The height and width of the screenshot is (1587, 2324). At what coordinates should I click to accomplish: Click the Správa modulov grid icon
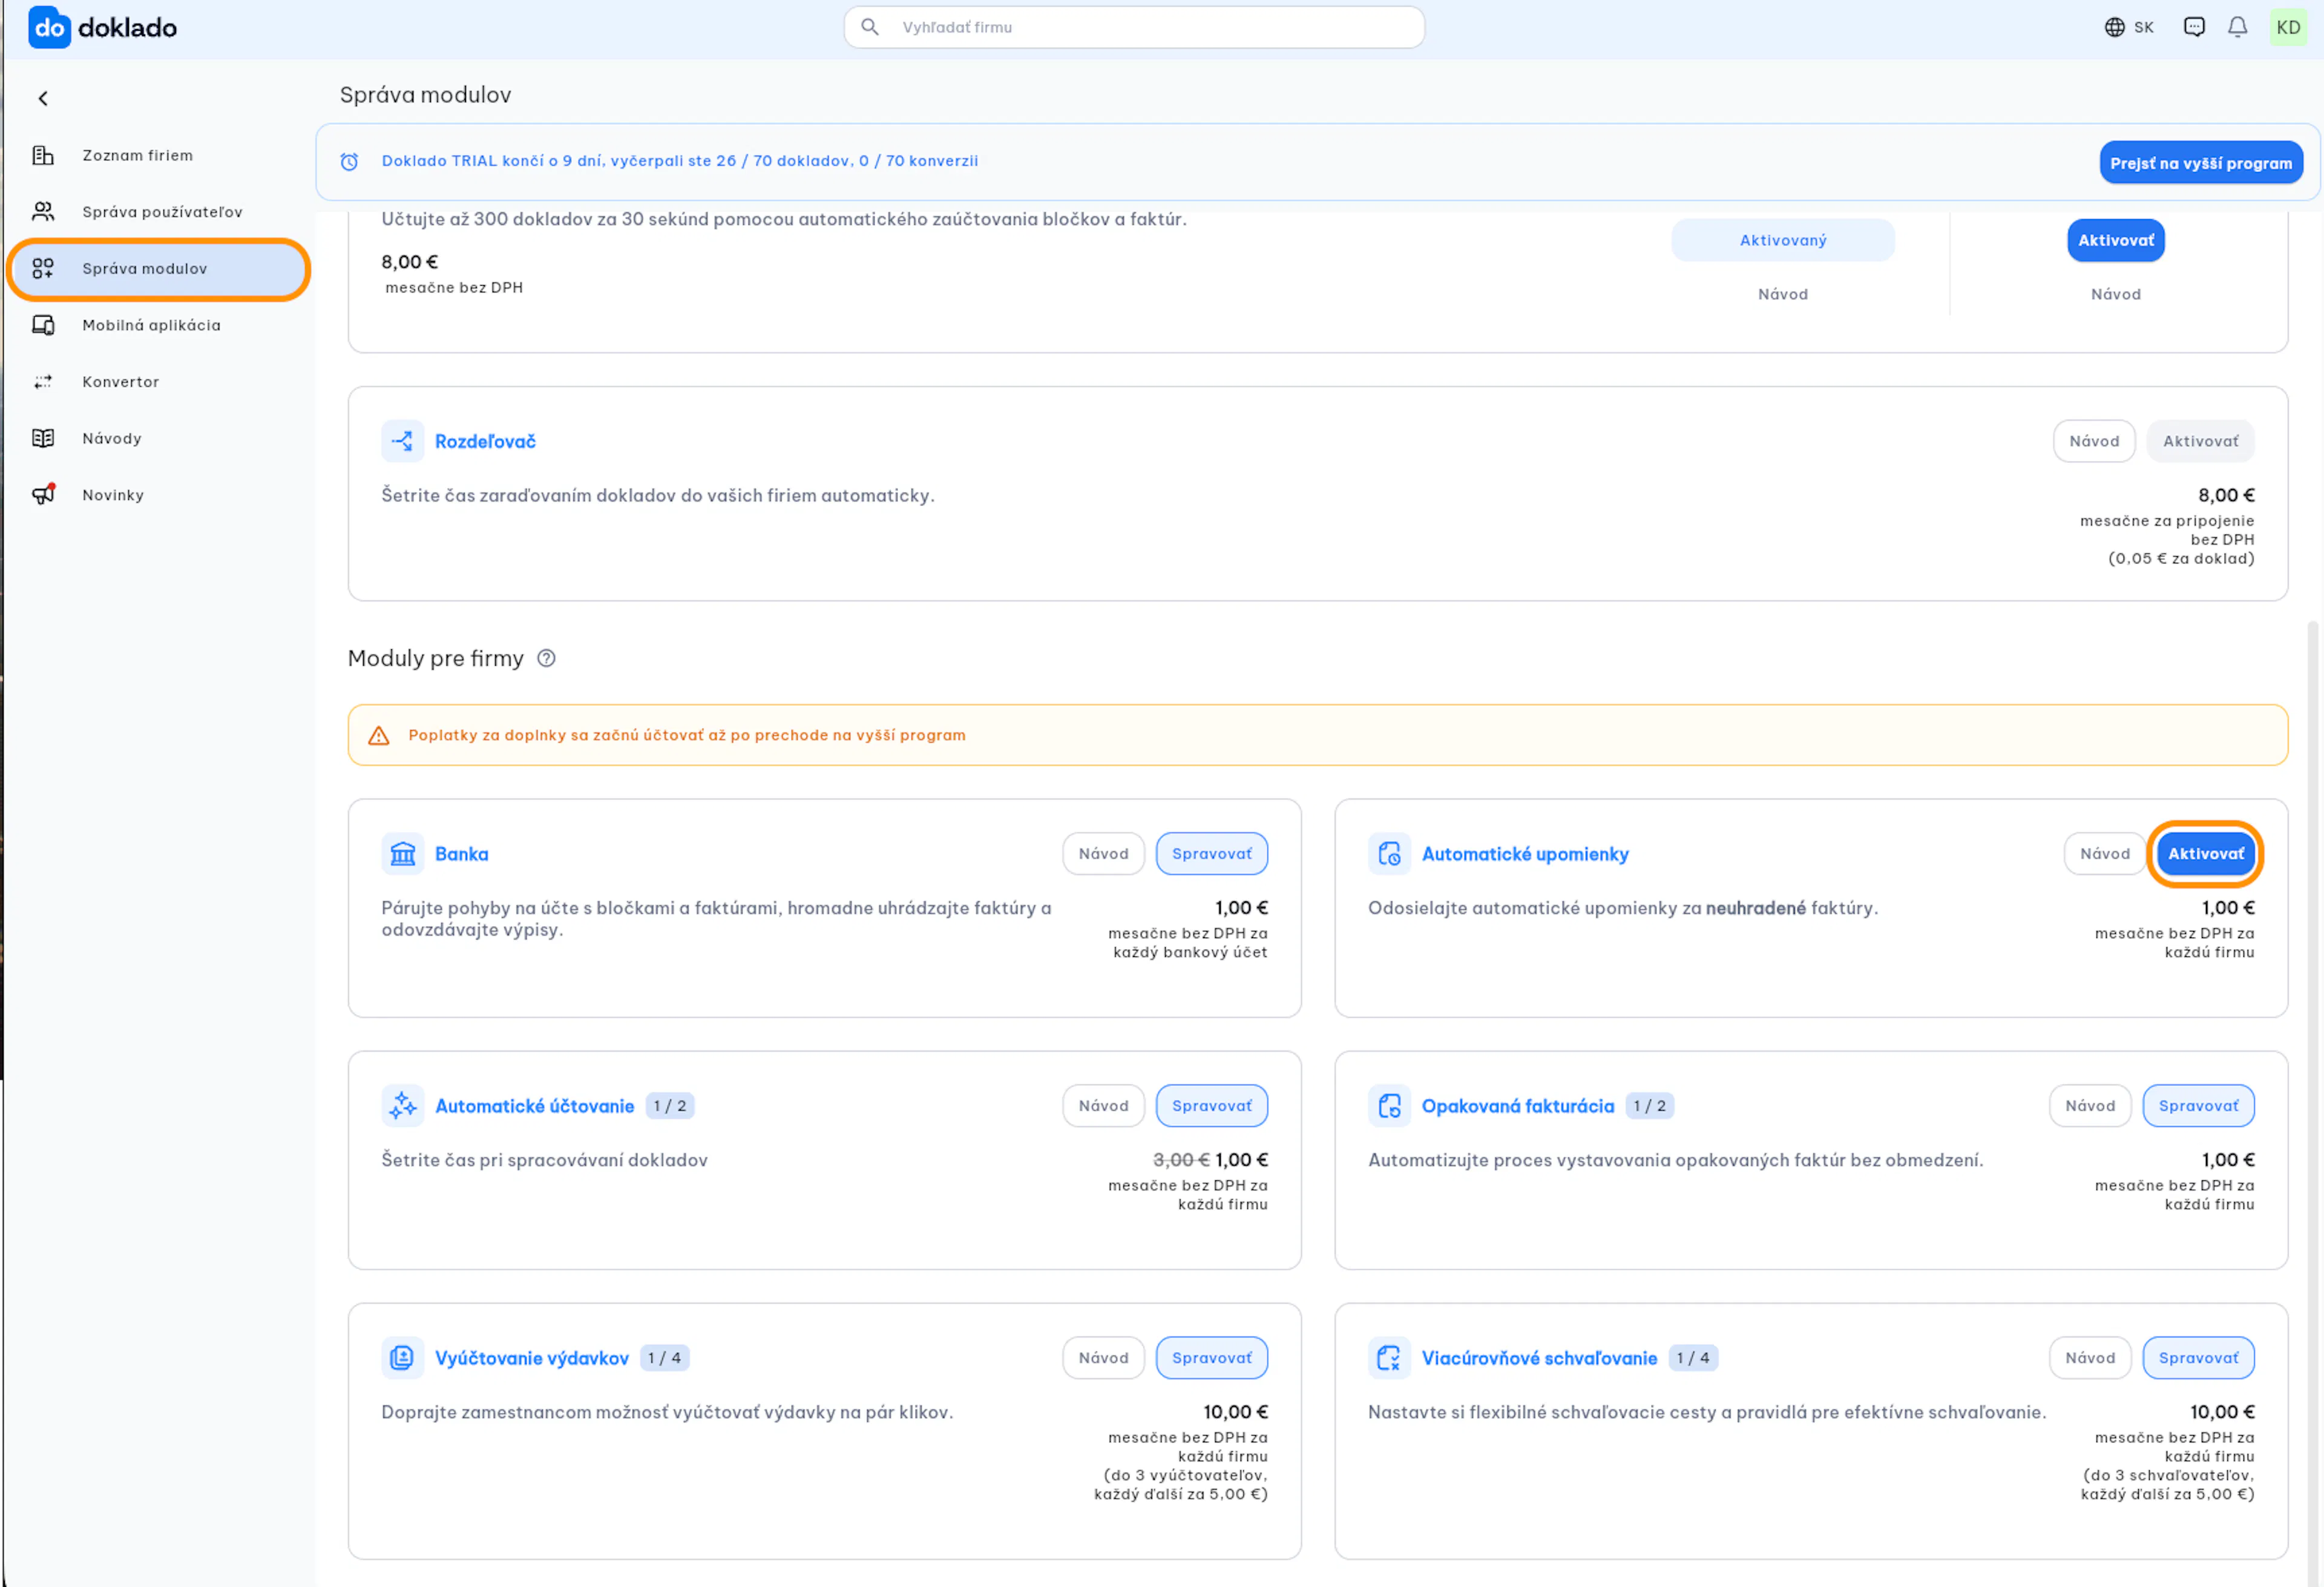point(43,268)
